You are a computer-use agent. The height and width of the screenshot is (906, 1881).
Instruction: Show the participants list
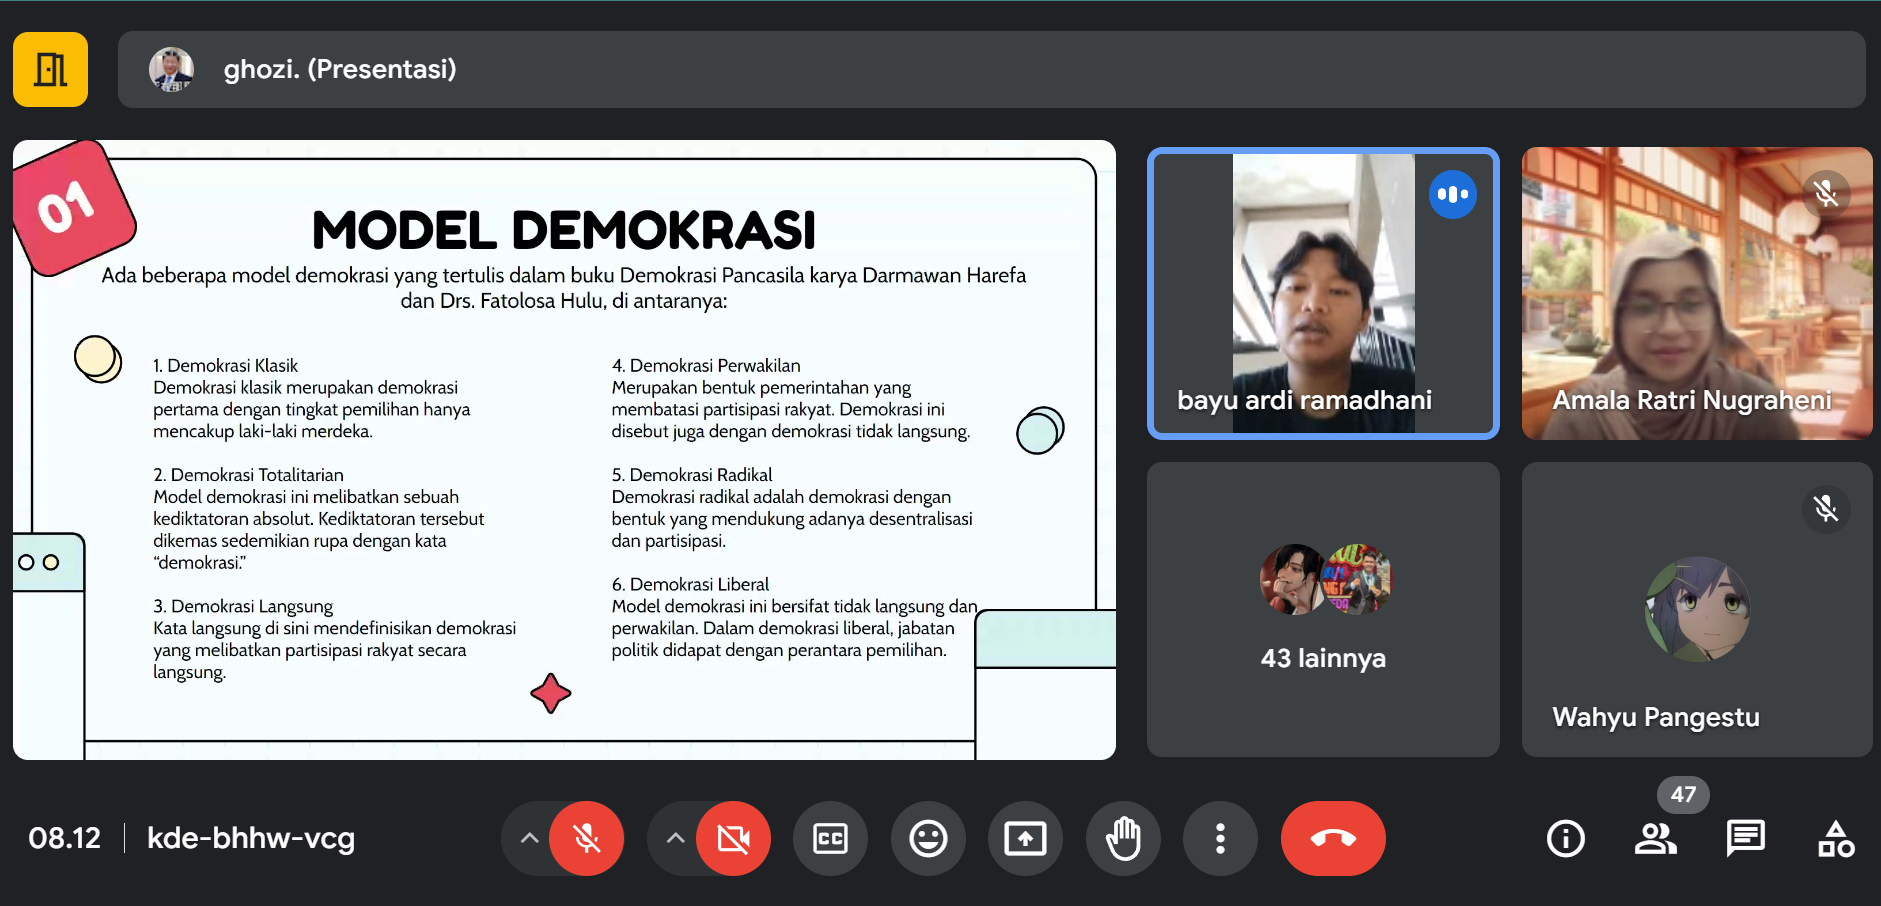tap(1655, 838)
